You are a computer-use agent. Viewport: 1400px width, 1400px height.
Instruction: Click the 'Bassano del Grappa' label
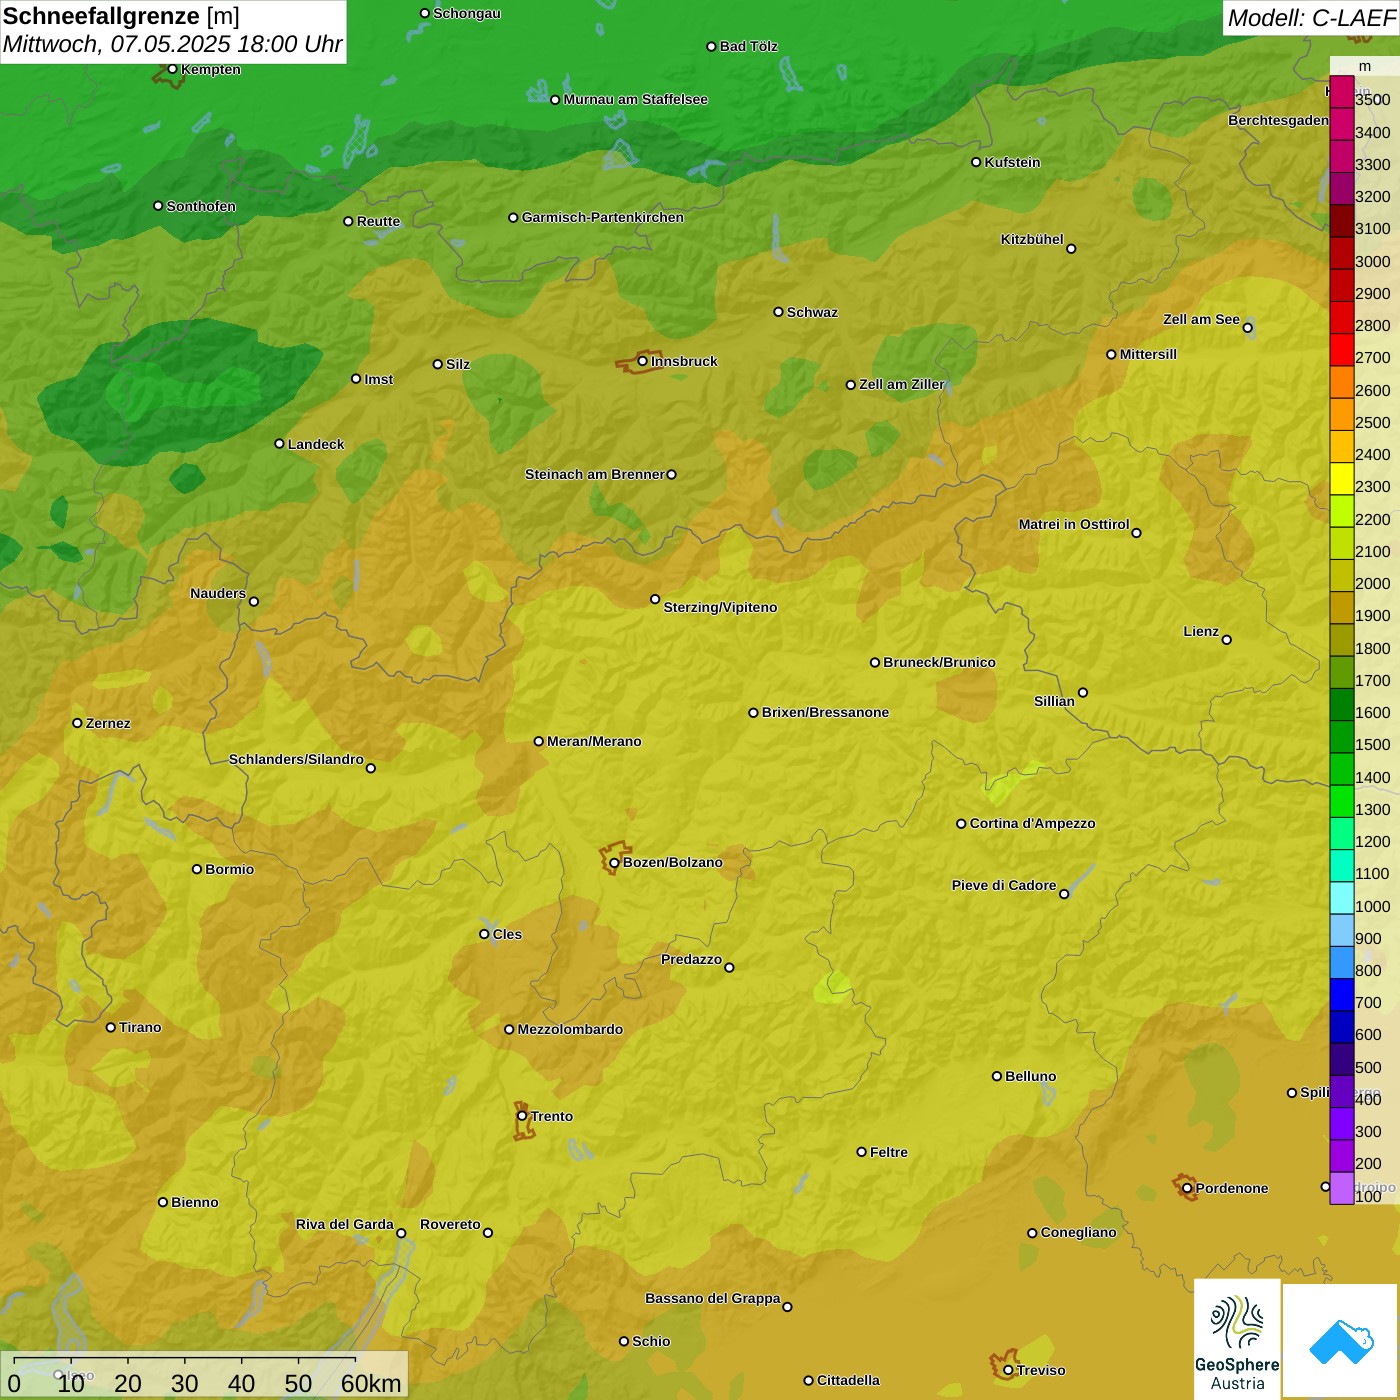coord(713,1298)
